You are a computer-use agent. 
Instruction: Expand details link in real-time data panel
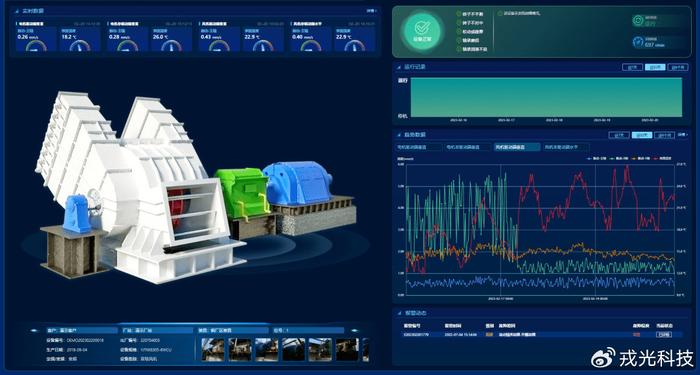point(371,11)
